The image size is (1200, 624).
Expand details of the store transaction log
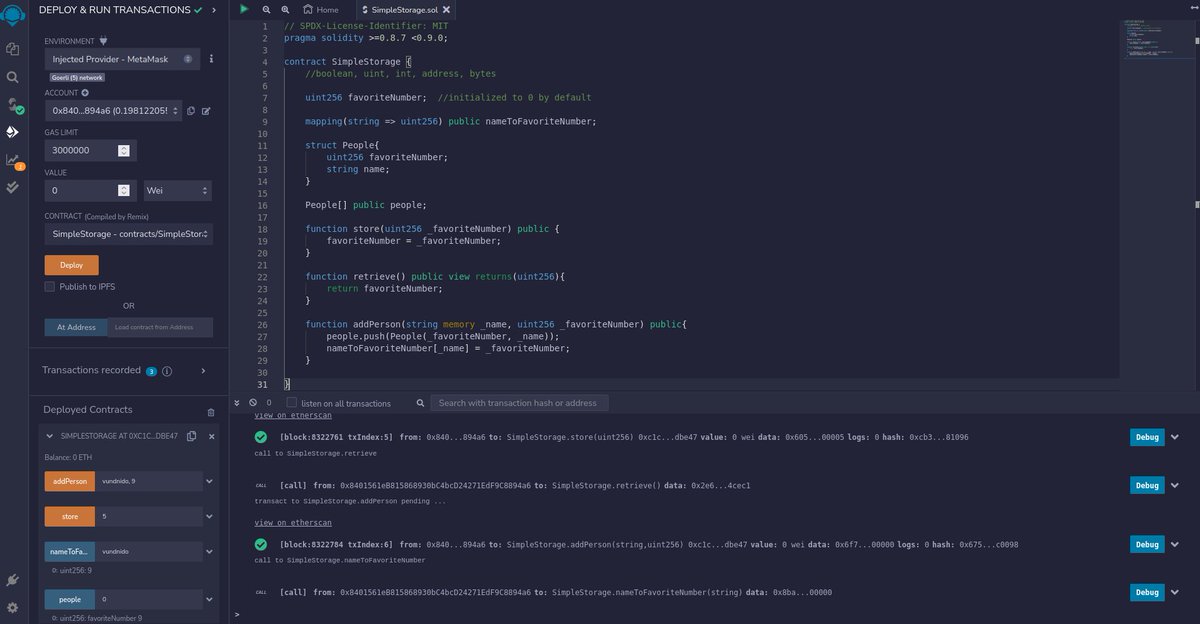(1175, 437)
